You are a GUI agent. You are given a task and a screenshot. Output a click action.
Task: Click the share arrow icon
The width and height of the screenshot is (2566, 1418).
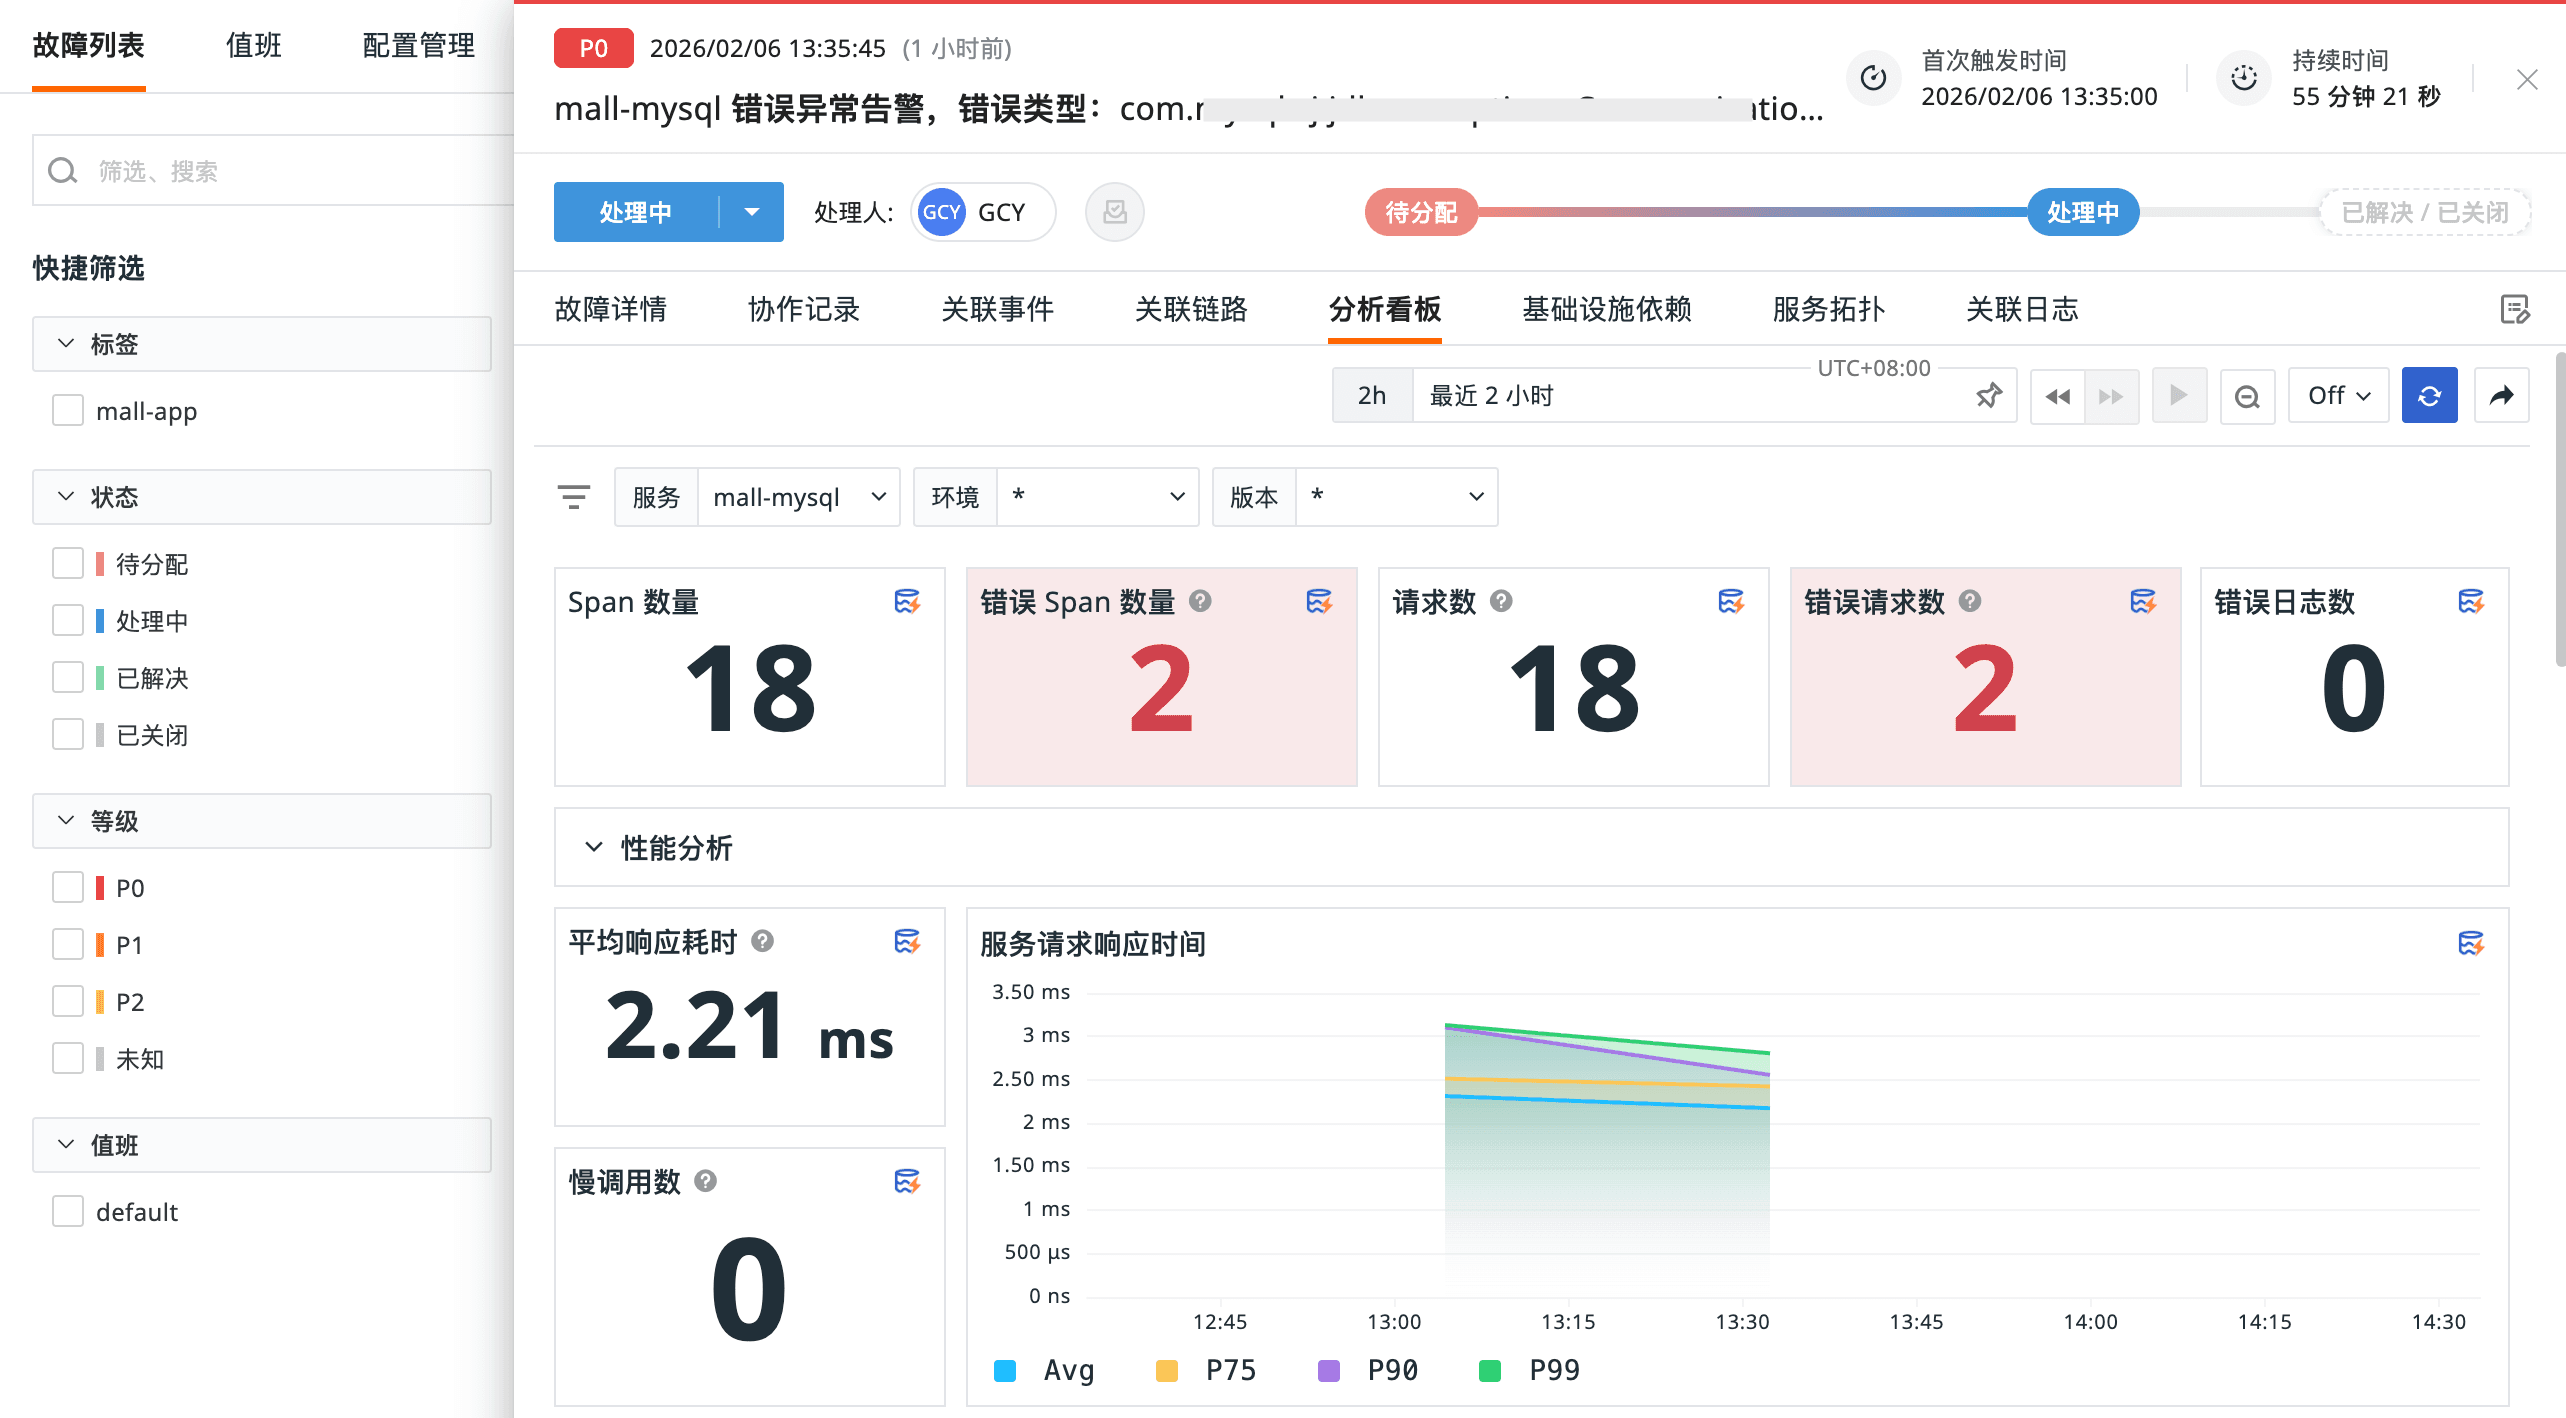[x=2501, y=396]
